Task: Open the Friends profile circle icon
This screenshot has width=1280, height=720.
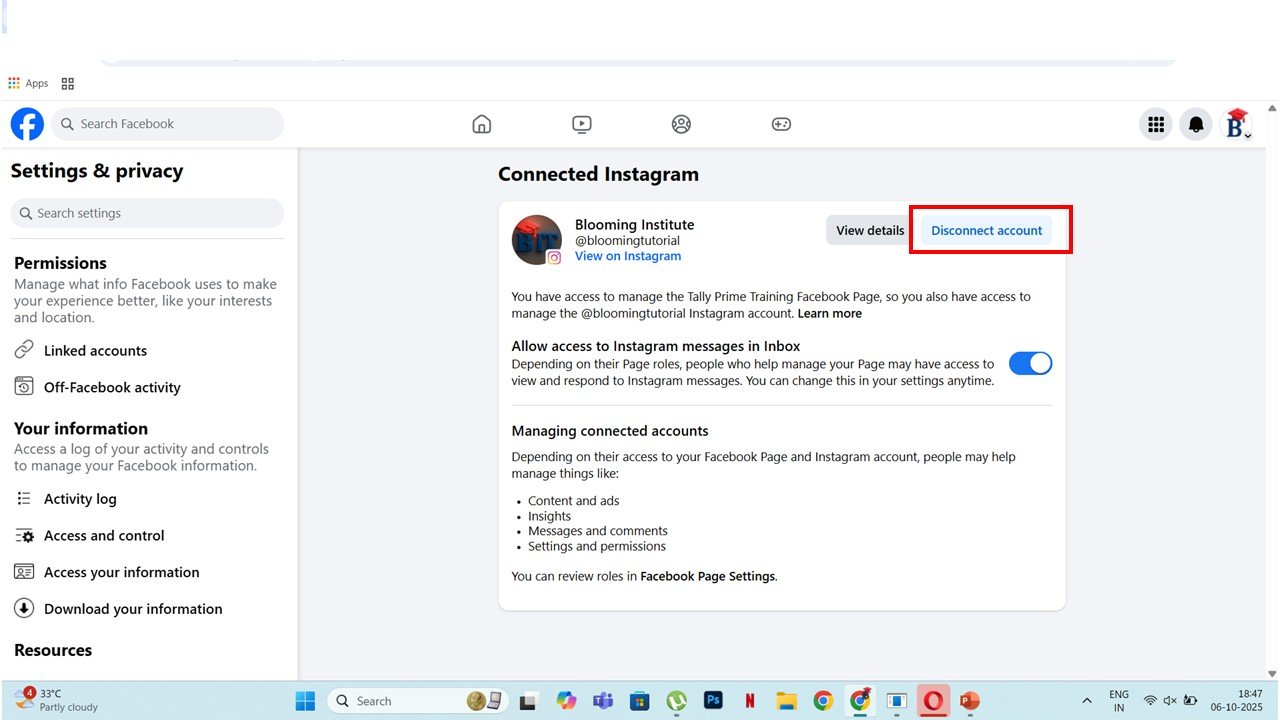Action: pos(681,124)
